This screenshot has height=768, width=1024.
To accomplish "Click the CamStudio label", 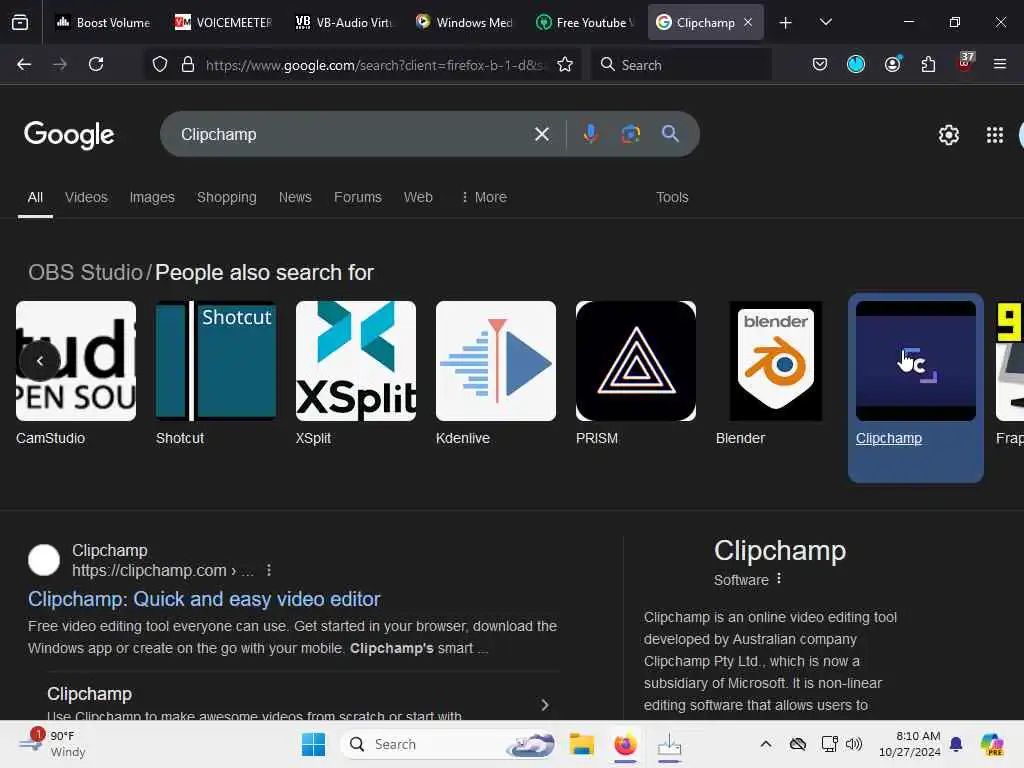I will pyautogui.click(x=50, y=438).
